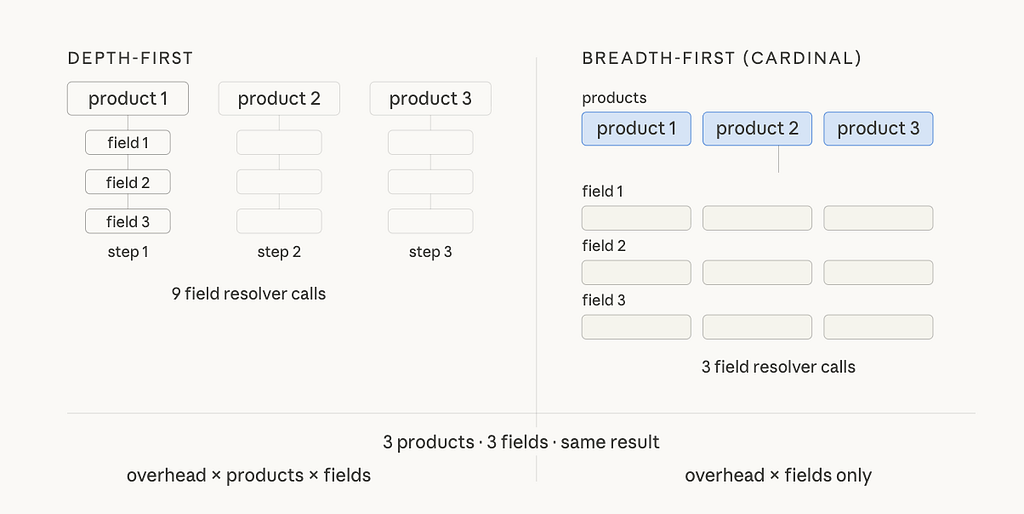Click the blue product 1 box
Image resolution: width=1024 pixels, height=514 pixels.
point(636,129)
